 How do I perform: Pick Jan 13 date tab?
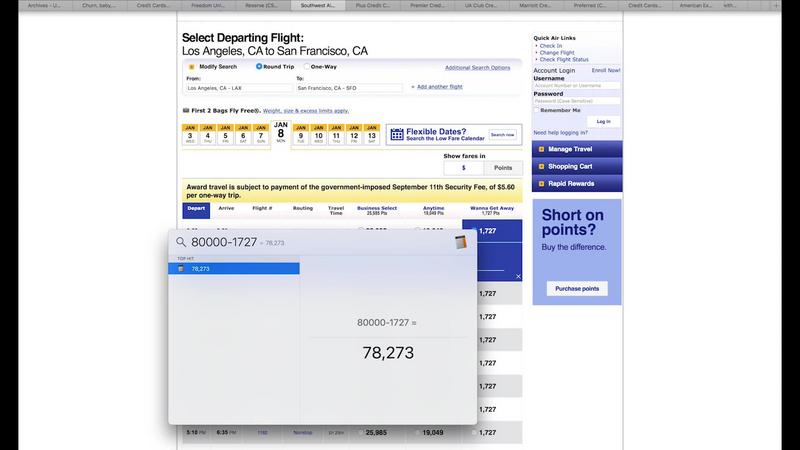tap(371, 134)
